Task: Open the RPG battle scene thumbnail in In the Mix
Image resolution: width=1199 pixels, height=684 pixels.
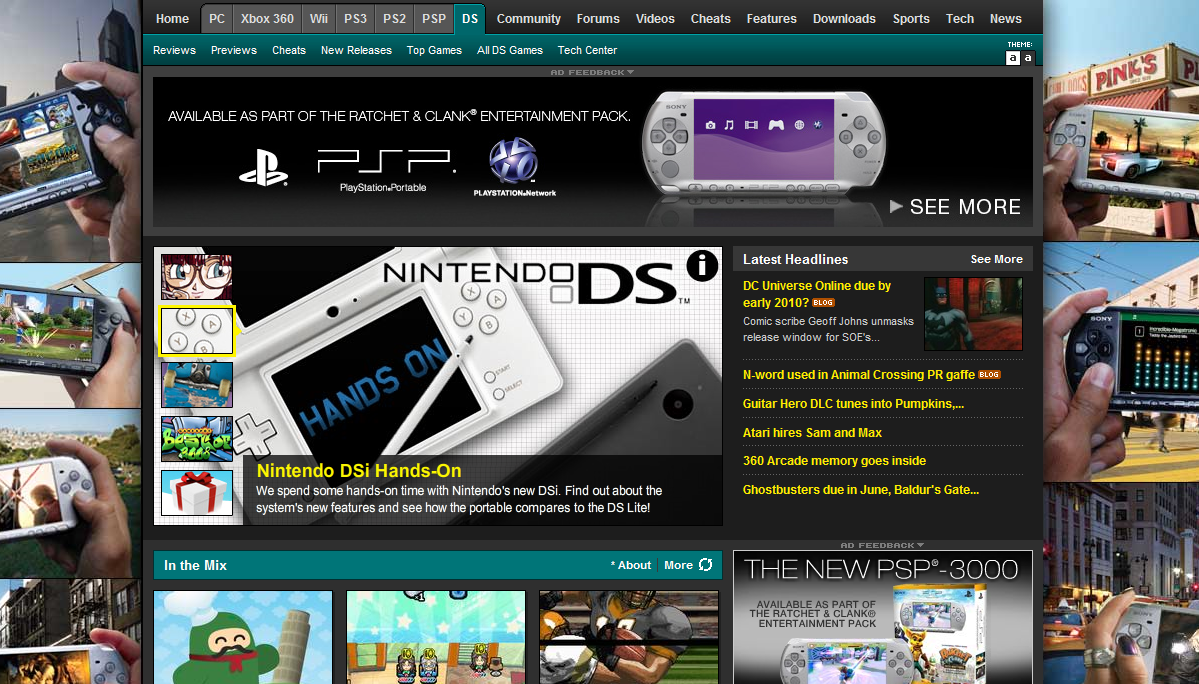Action: pyautogui.click(x=436, y=637)
